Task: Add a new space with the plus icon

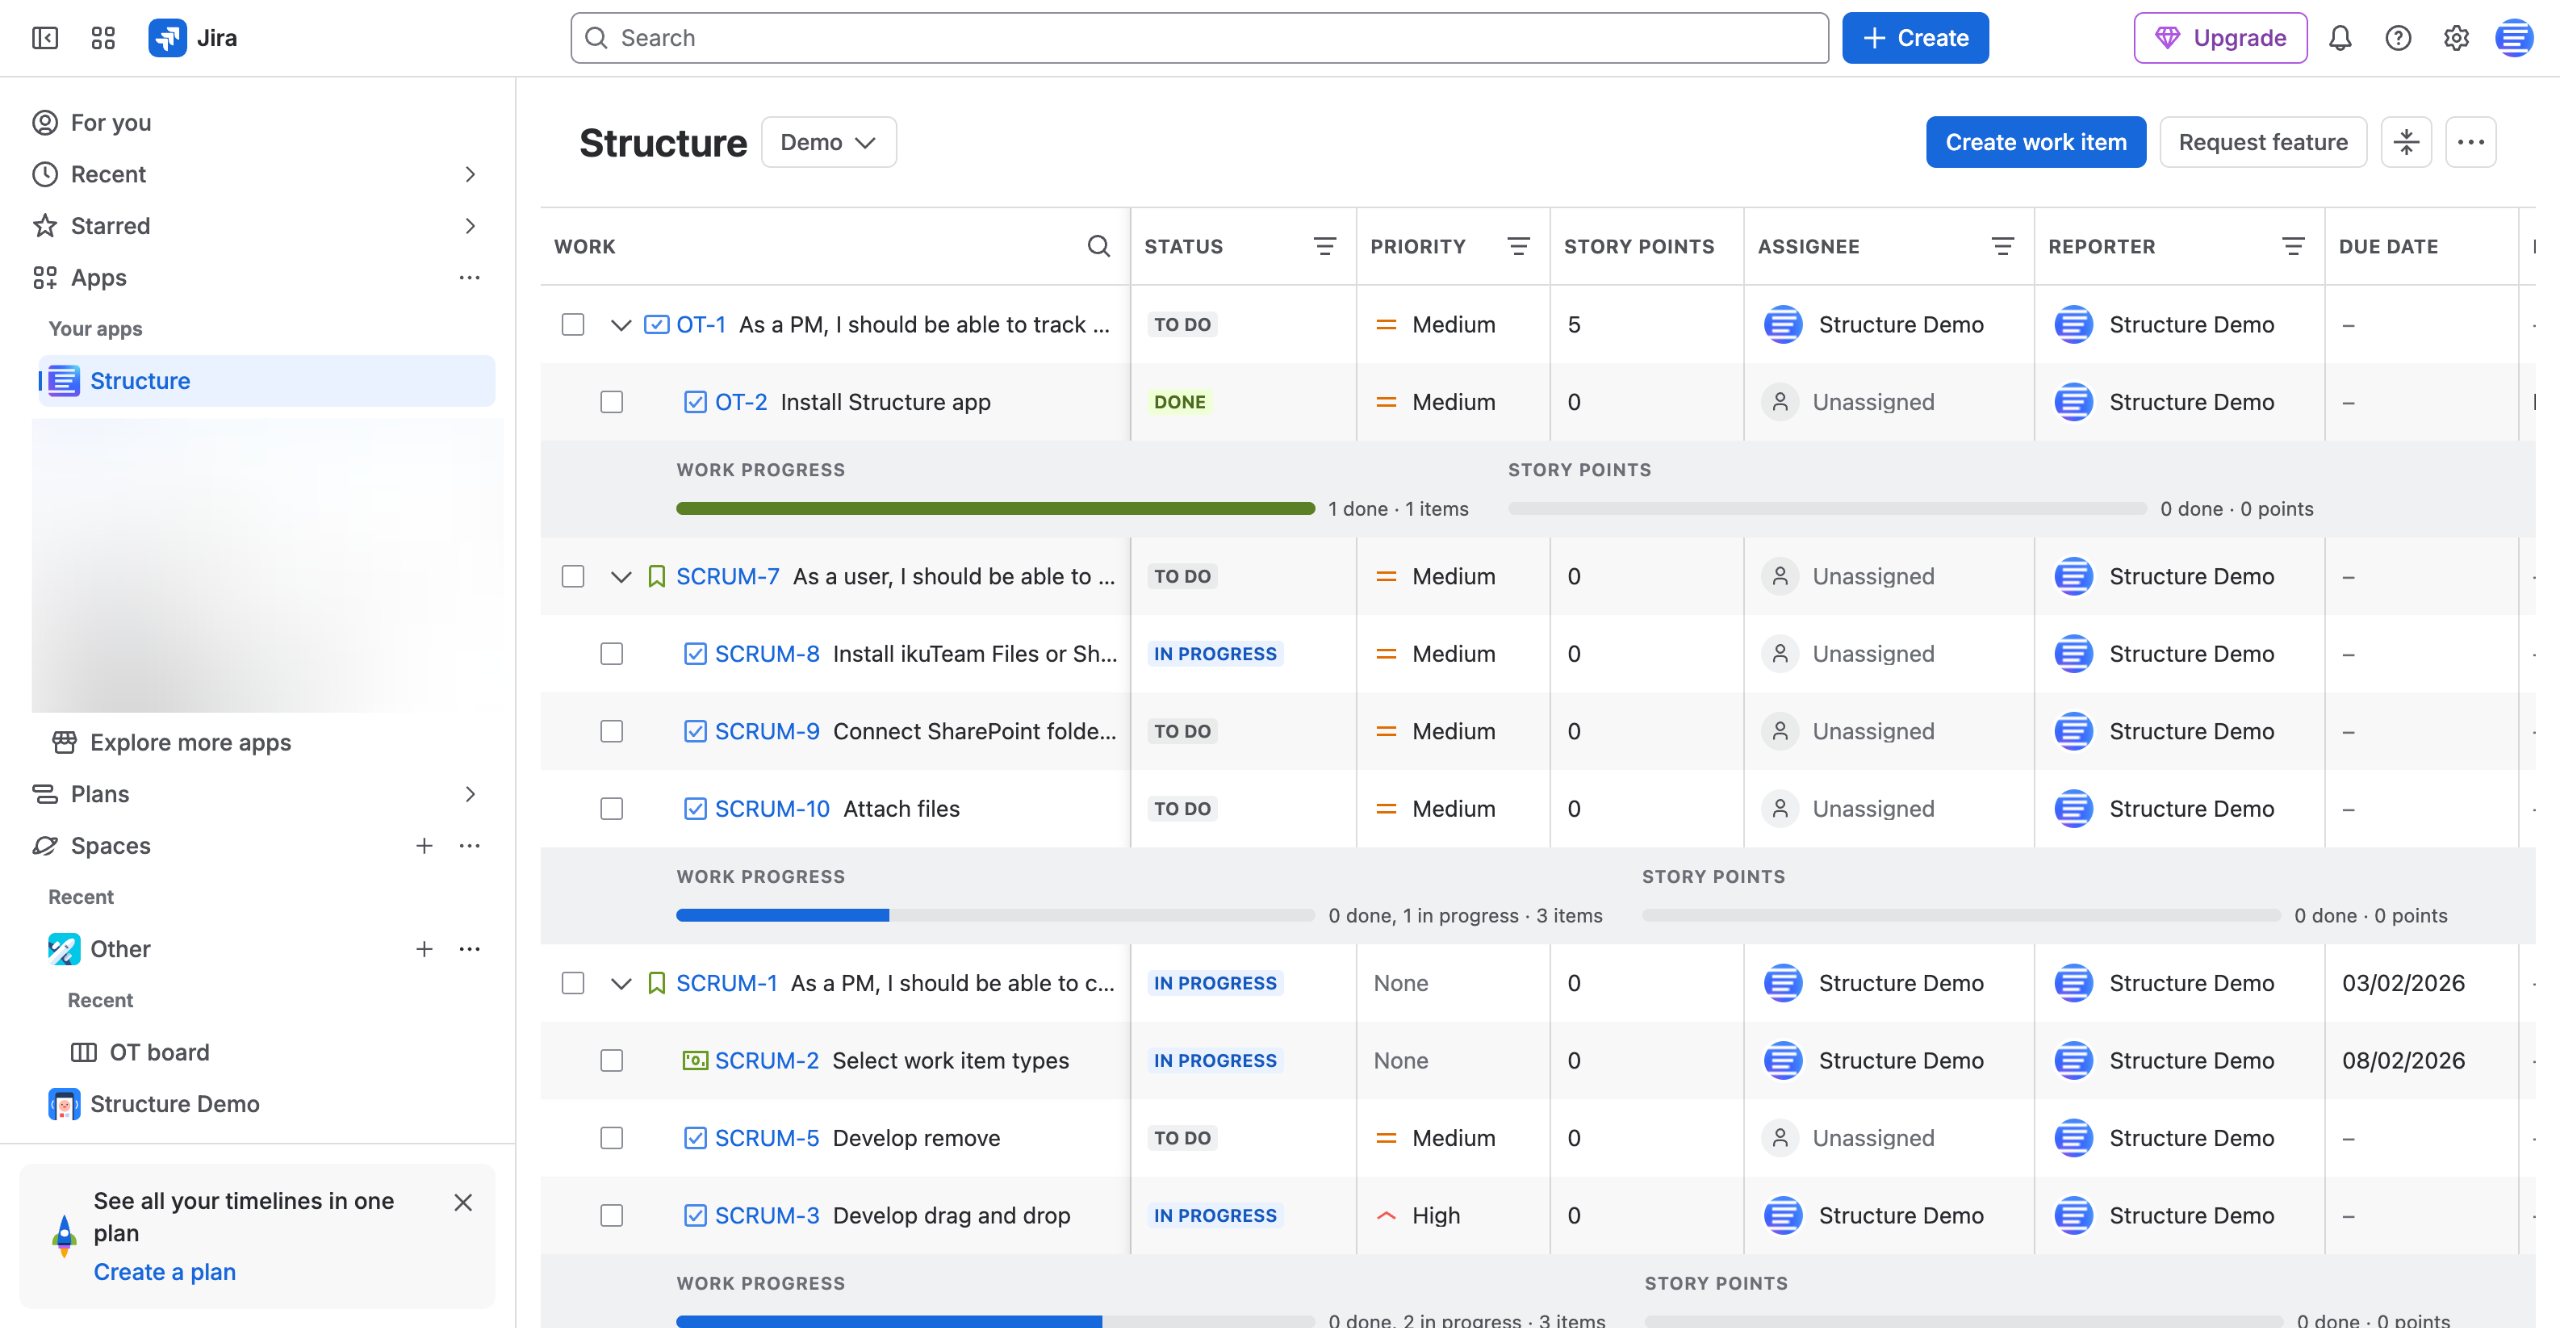Action: 424,846
